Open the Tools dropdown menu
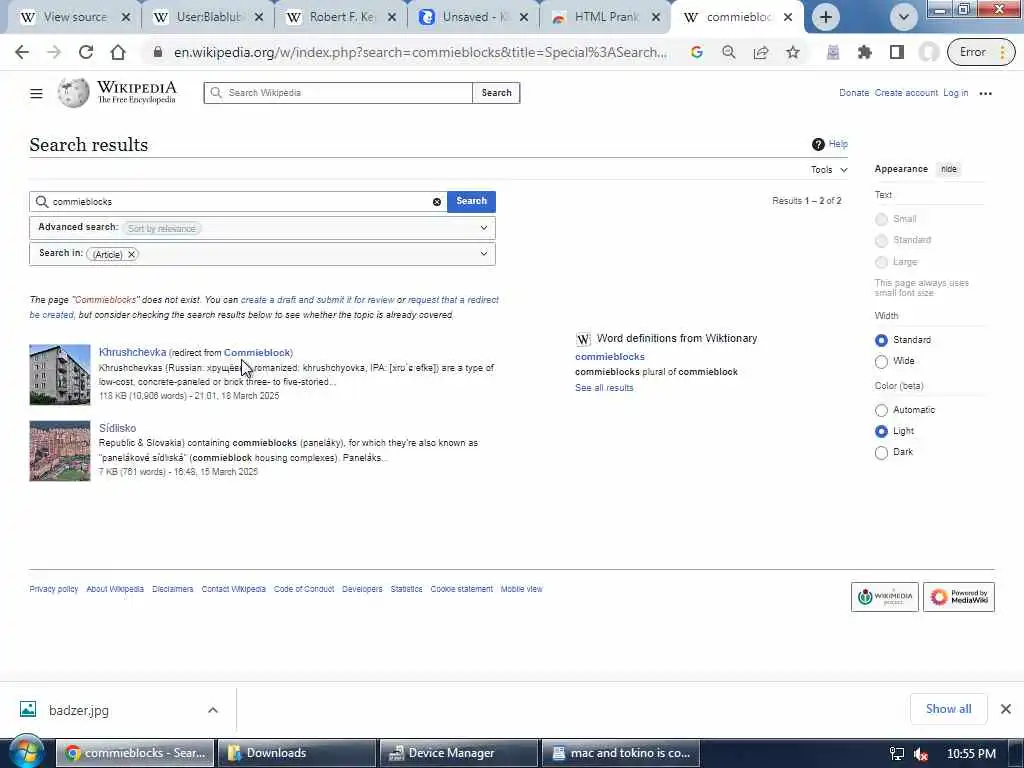1024x768 pixels. [x=829, y=170]
